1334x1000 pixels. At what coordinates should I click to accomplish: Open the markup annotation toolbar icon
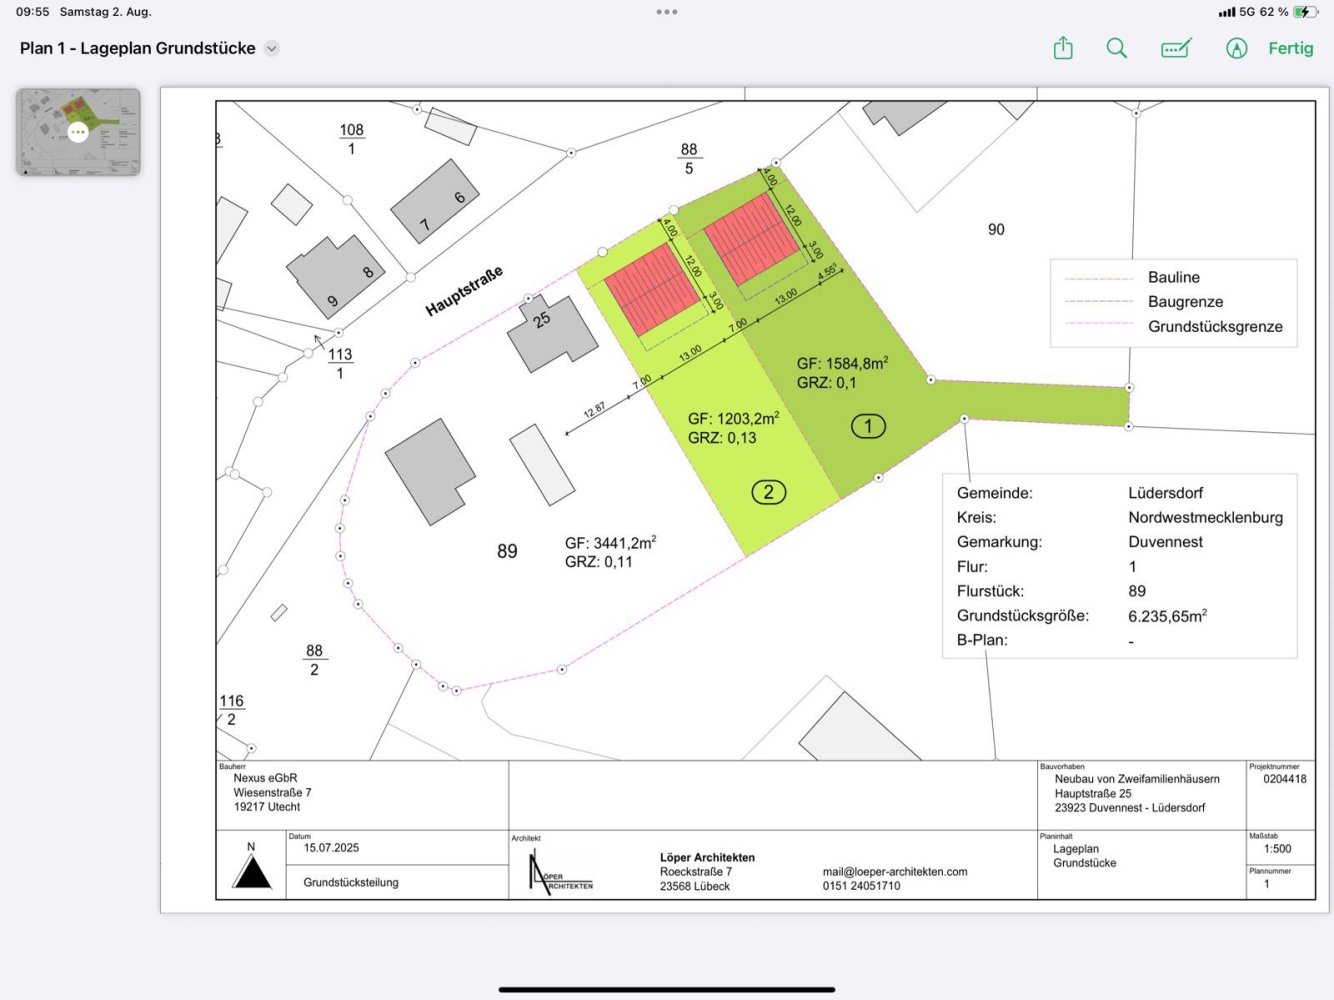tap(1176, 48)
